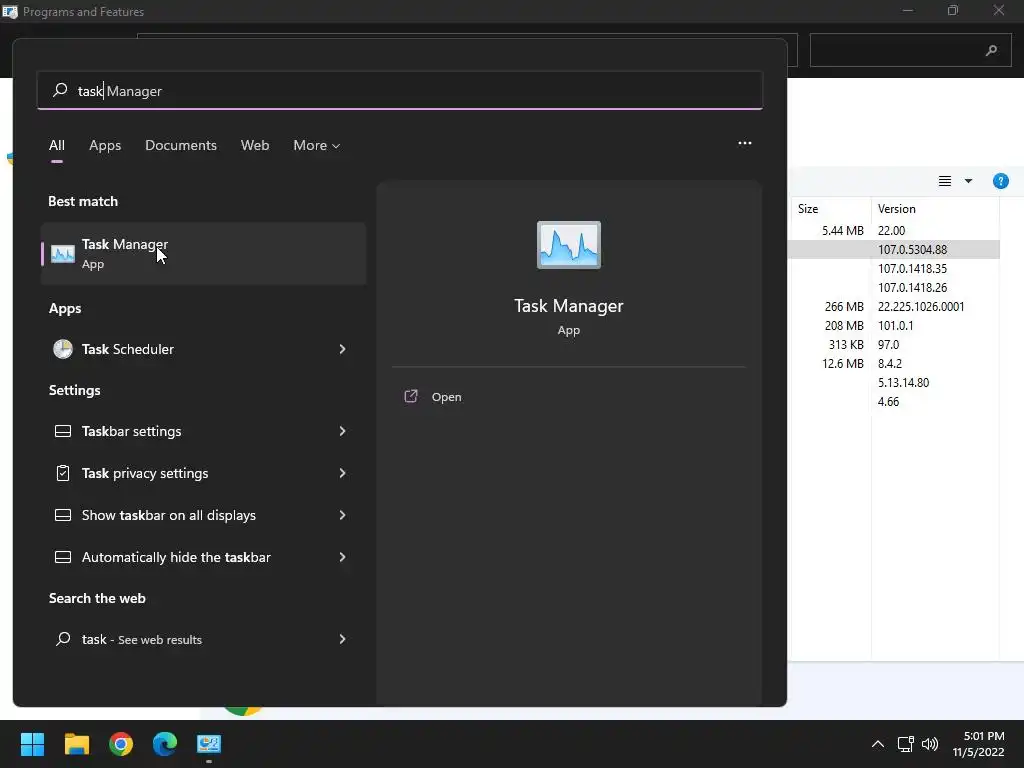
Task: Open Taskbar settings result
Action: [x=203, y=431]
